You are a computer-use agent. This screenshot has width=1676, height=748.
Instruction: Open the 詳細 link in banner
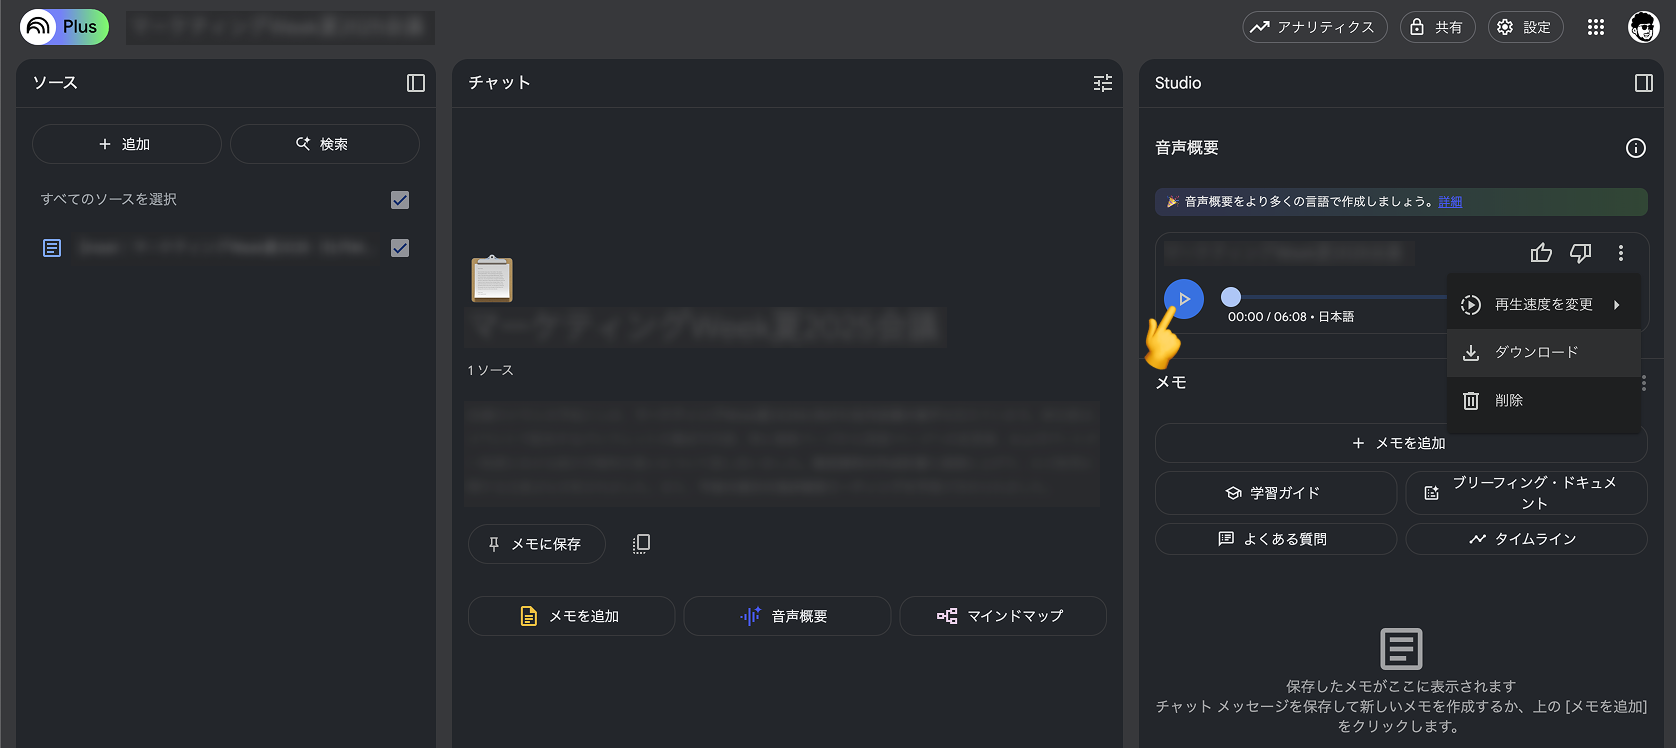pos(1450,202)
